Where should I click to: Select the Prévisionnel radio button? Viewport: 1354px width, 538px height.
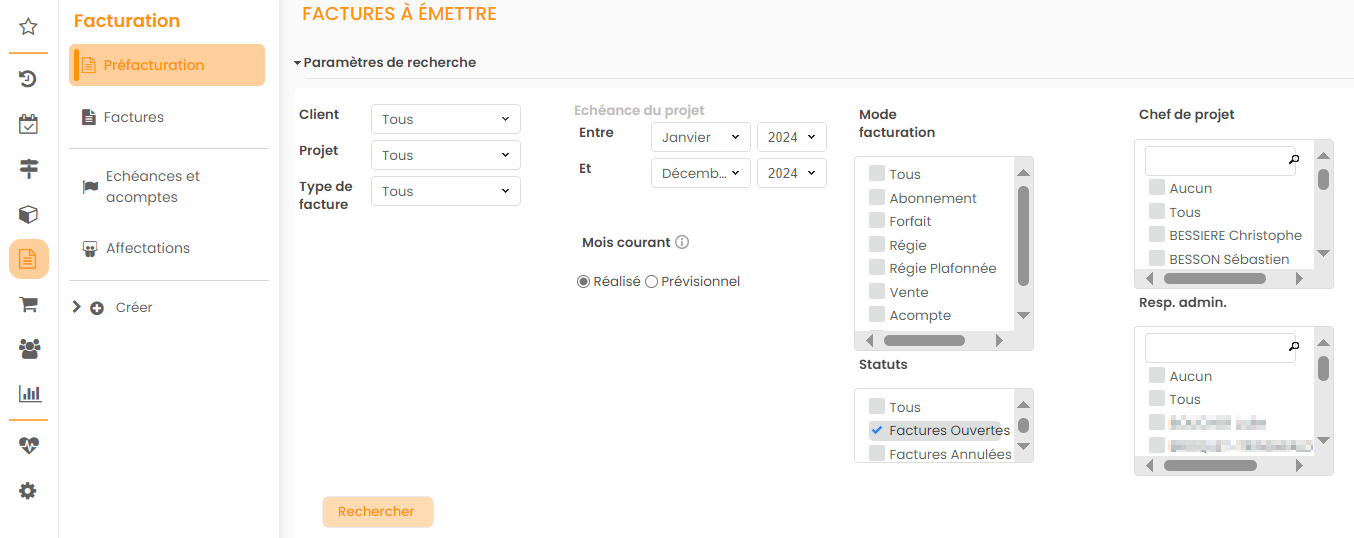click(652, 282)
